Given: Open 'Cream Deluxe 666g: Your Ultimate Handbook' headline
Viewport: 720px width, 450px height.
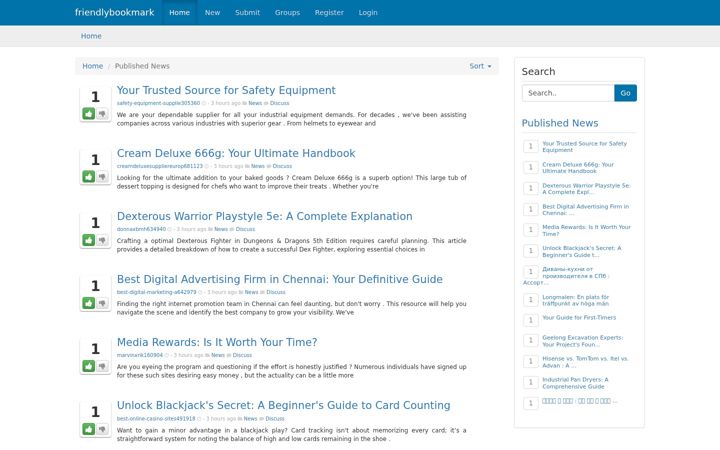Looking at the screenshot, I should pyautogui.click(x=236, y=153).
